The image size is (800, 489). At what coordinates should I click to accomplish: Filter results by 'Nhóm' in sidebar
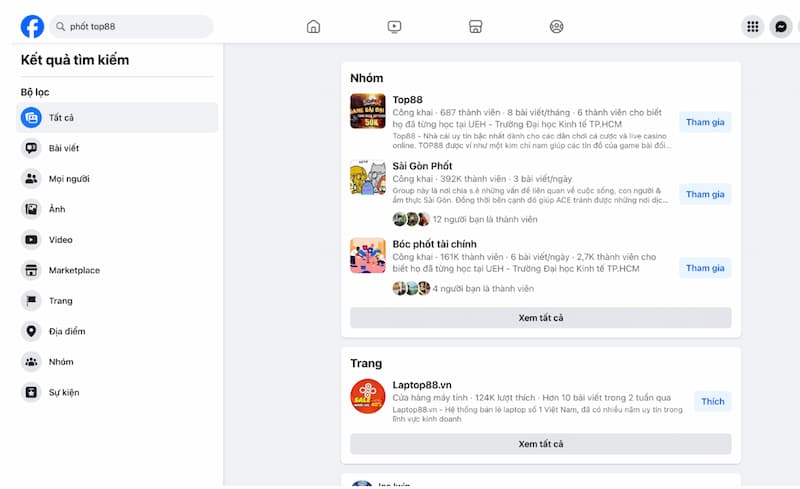click(61, 362)
